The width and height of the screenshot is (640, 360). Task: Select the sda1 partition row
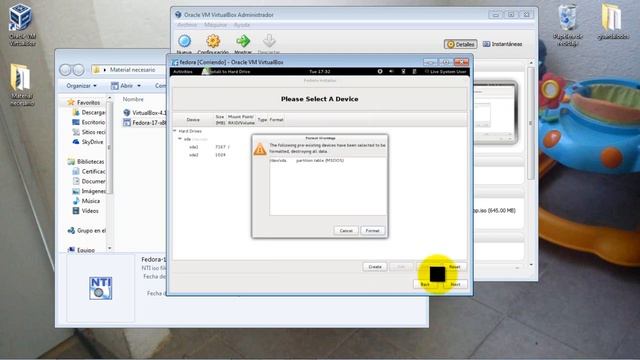point(320,147)
